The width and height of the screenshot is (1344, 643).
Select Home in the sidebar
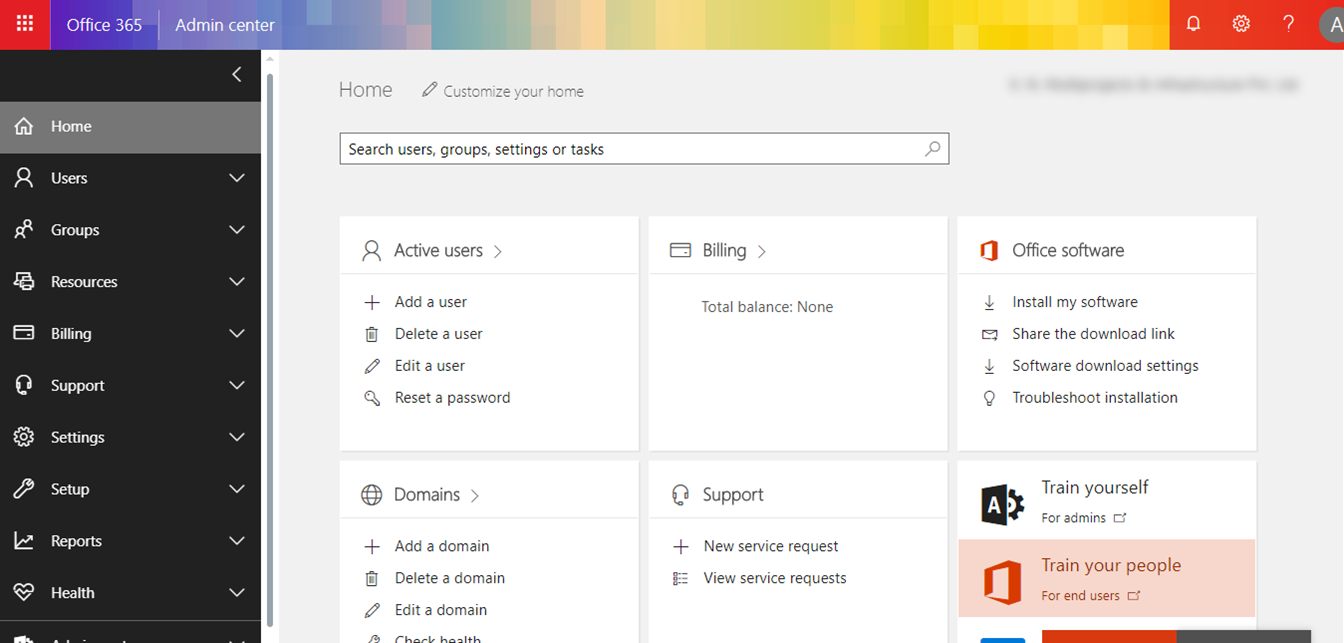[x=71, y=126]
